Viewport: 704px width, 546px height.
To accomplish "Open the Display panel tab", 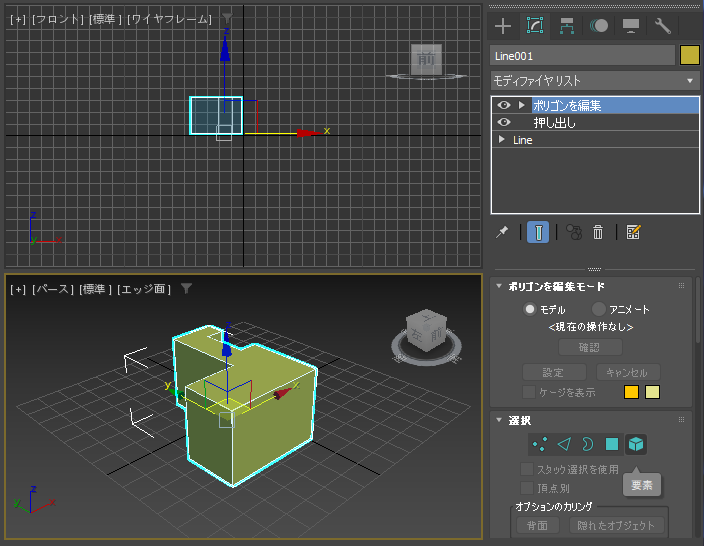I will 631,26.
